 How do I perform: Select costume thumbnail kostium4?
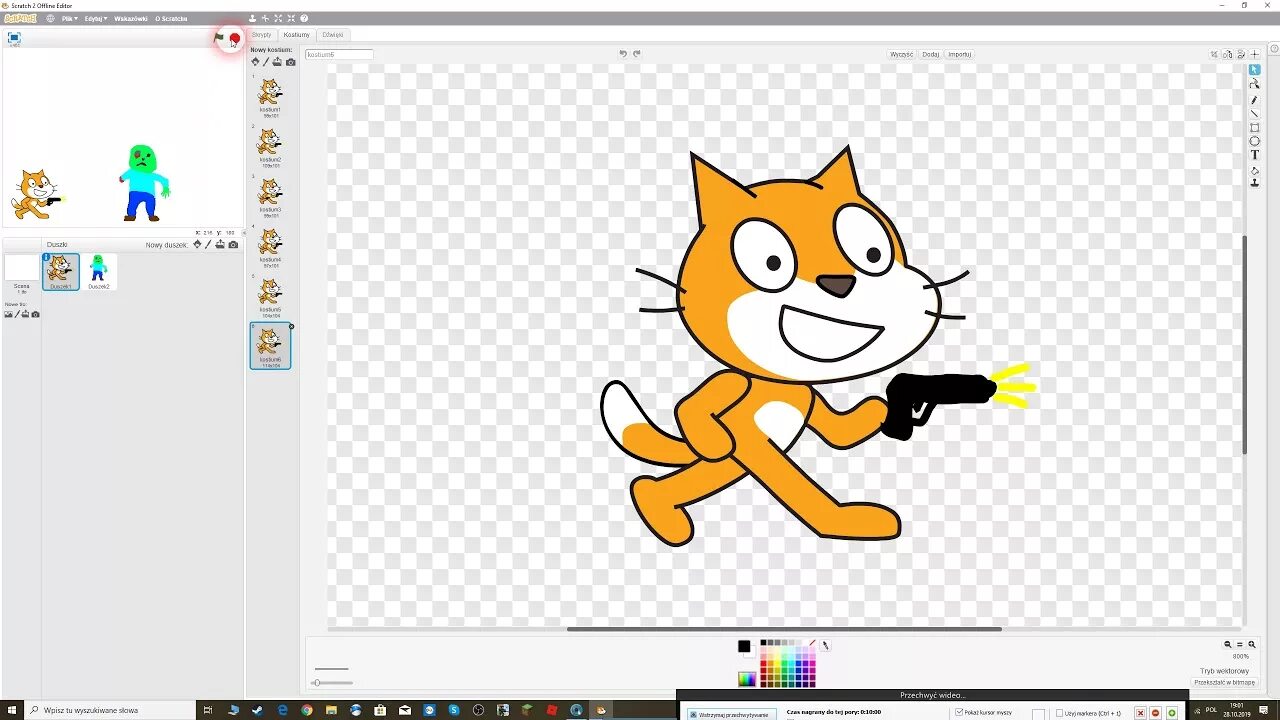(270, 246)
